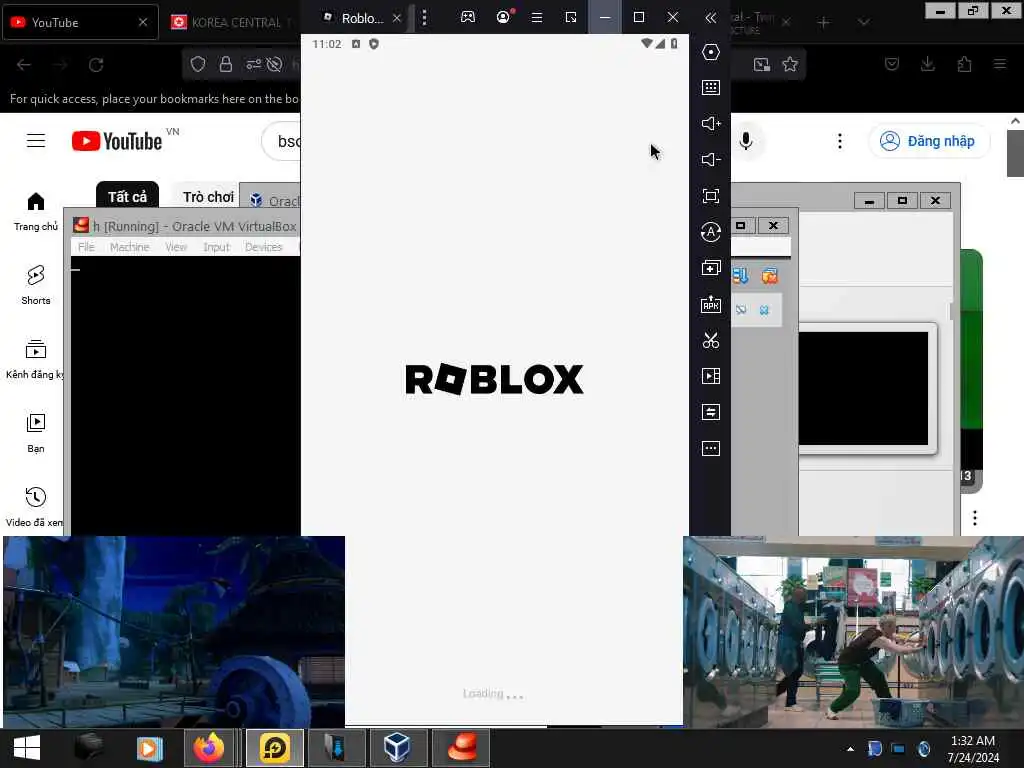Open the tracking protection shield icon
Screen dimensions: 1024x768
coord(198,64)
